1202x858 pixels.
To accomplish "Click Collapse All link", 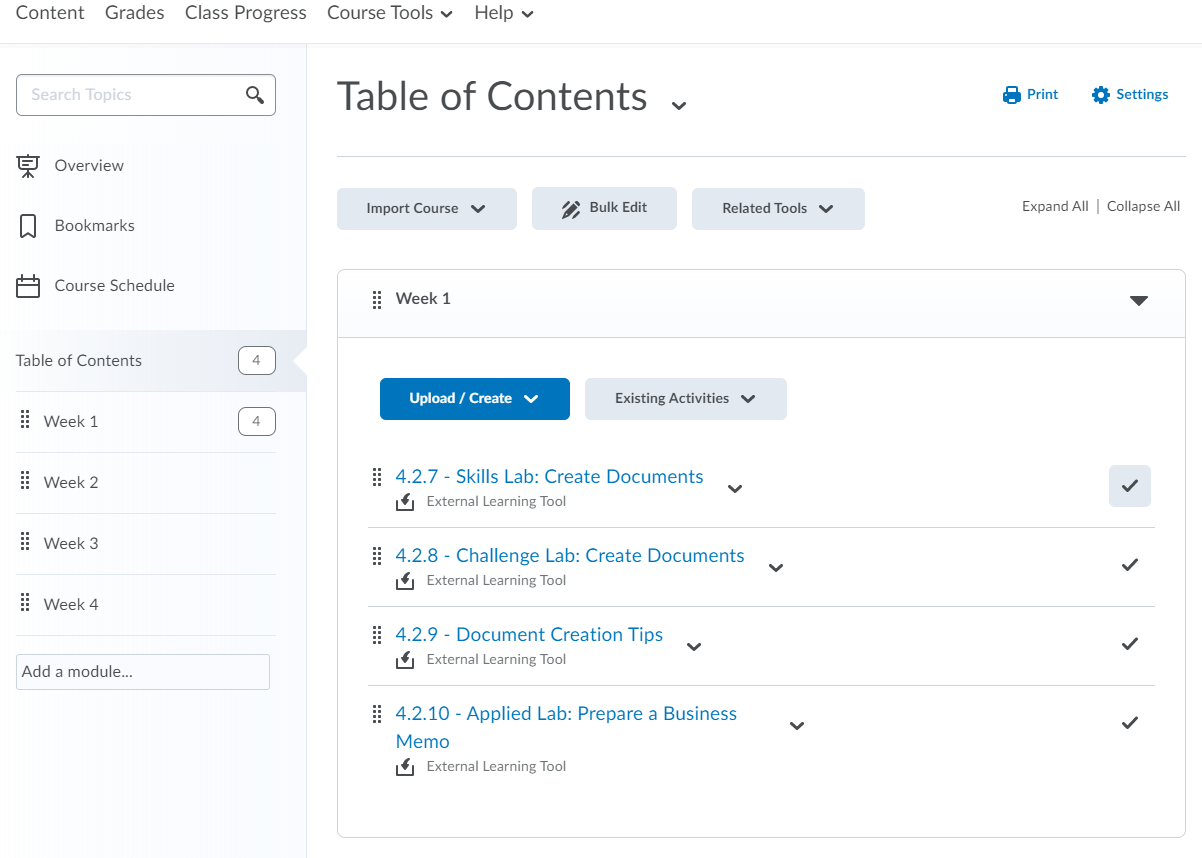I will (x=1143, y=206).
